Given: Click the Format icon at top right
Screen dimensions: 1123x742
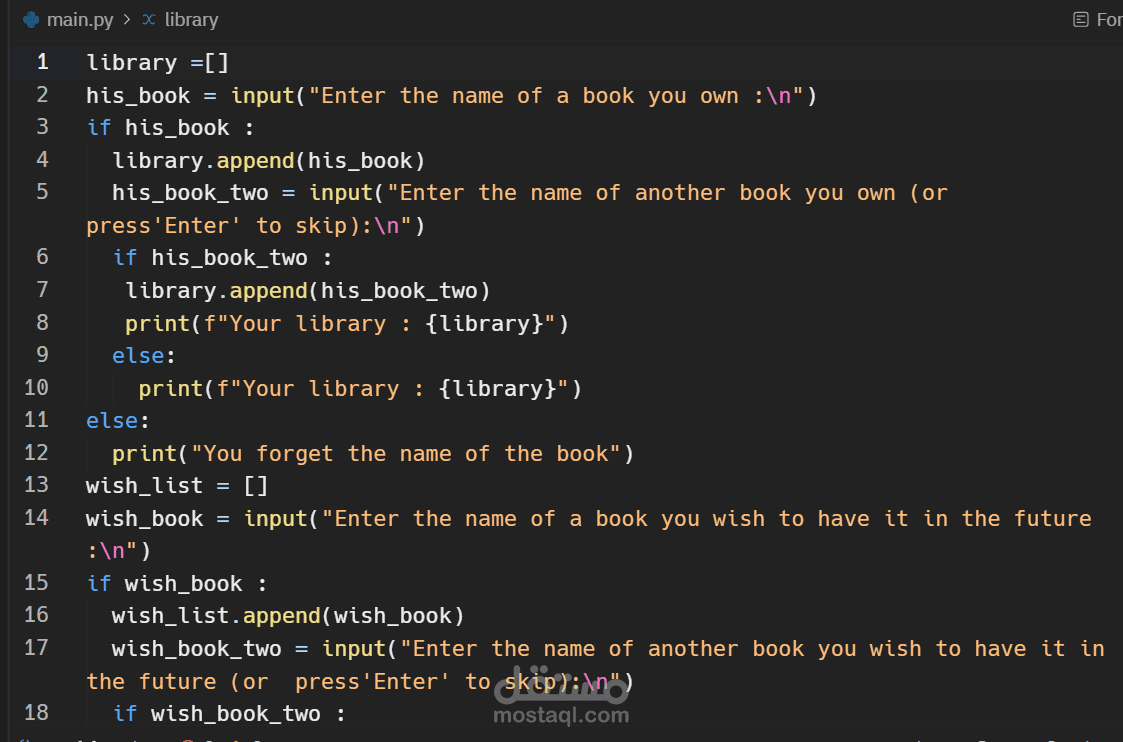Looking at the screenshot, I should (x=1081, y=19).
